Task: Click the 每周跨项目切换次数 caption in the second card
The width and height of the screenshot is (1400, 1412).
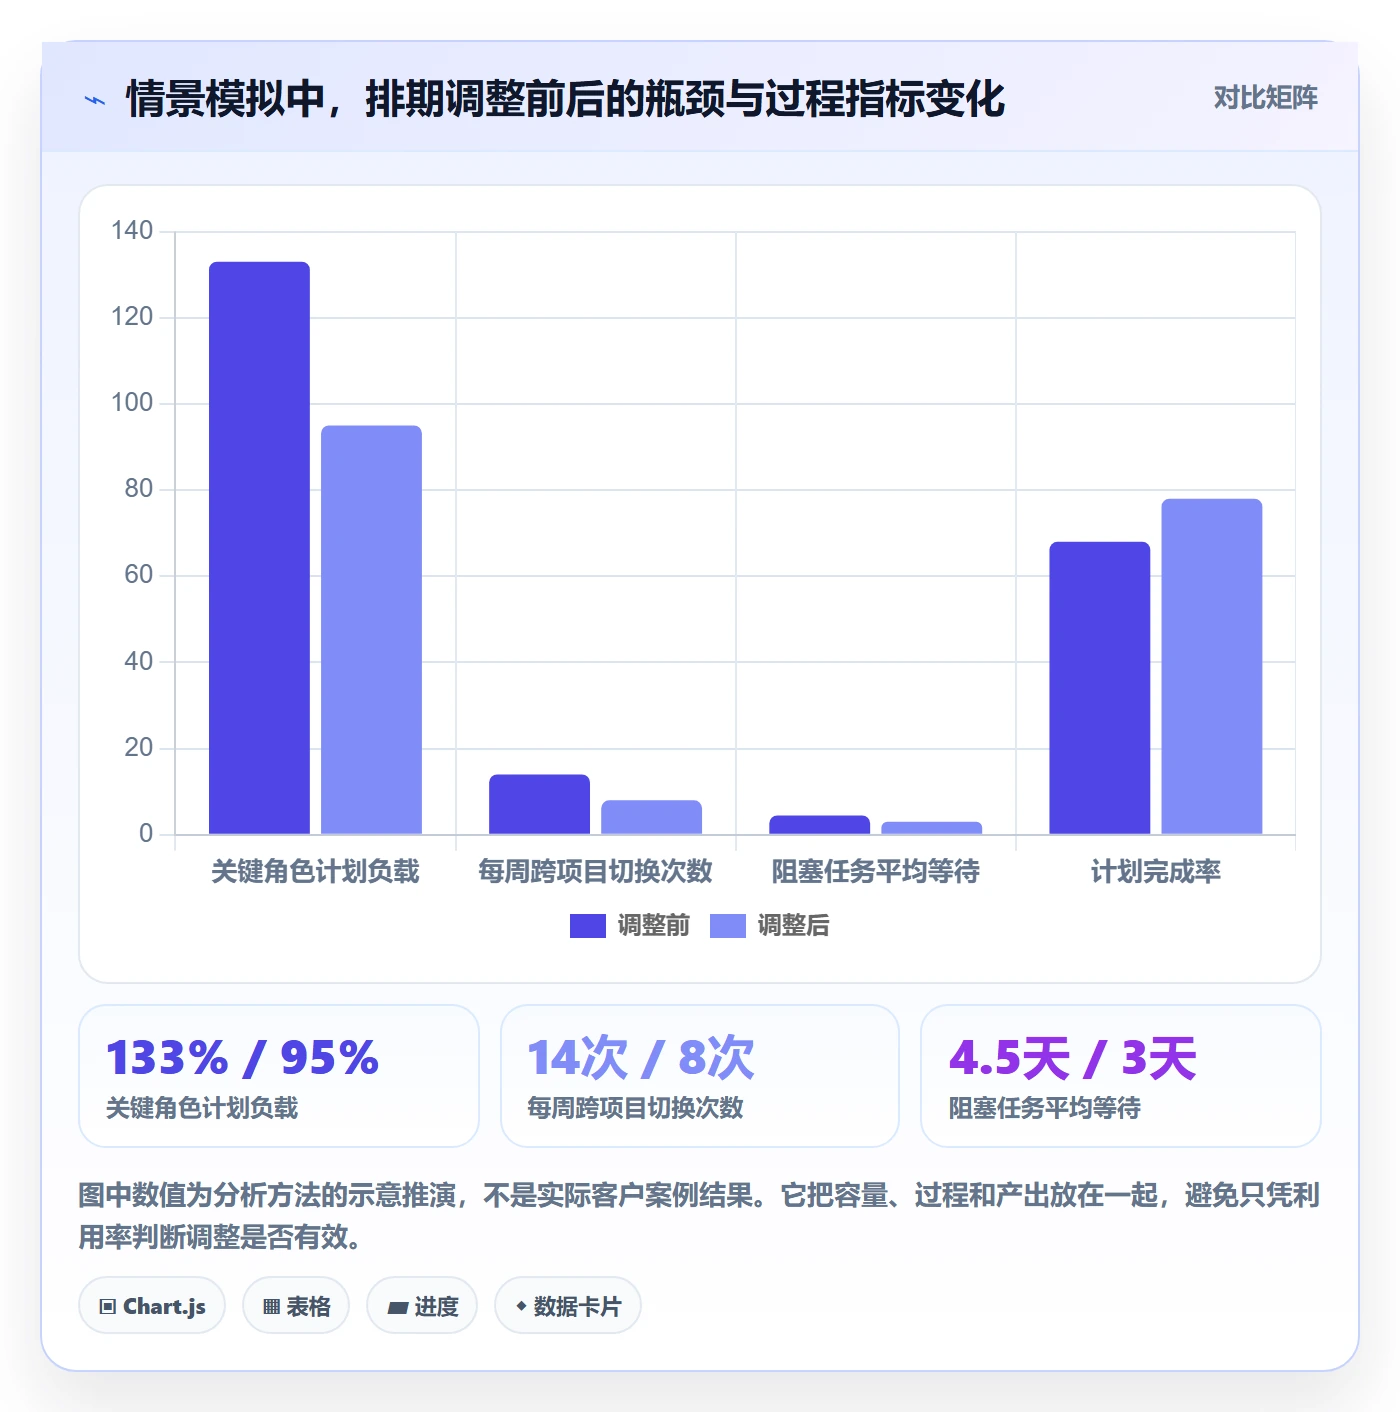Action: coord(635,1108)
